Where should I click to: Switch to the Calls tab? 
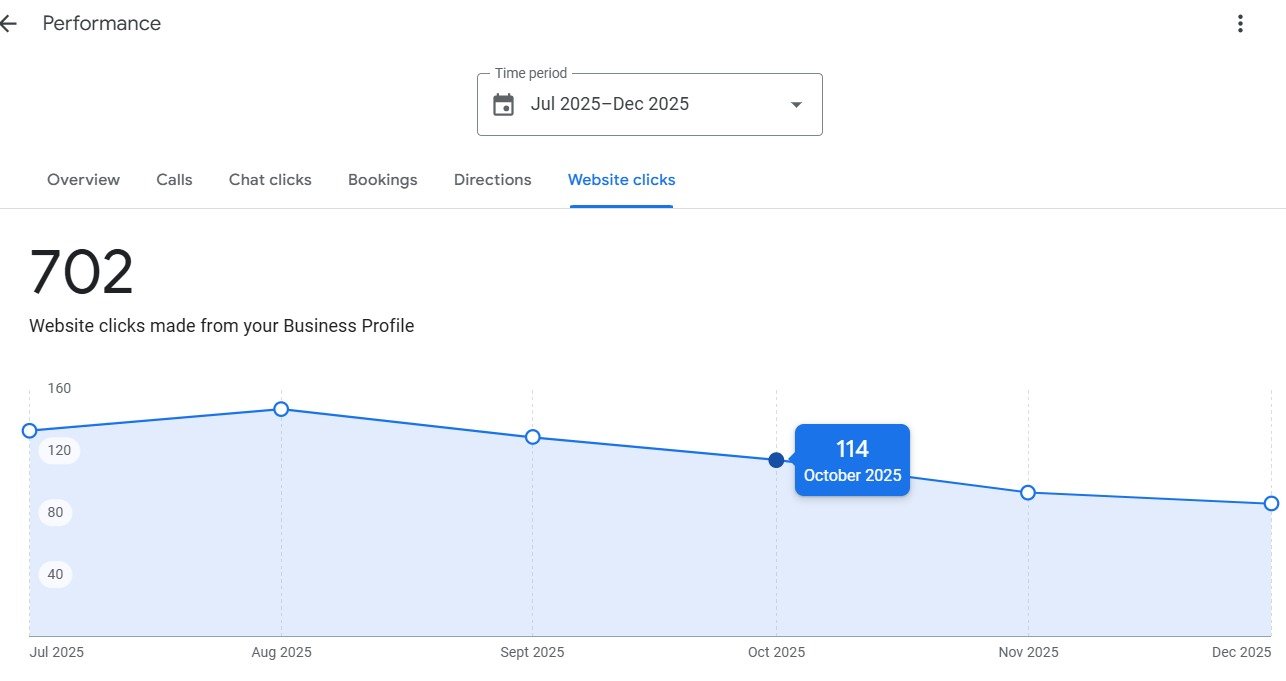coord(174,180)
